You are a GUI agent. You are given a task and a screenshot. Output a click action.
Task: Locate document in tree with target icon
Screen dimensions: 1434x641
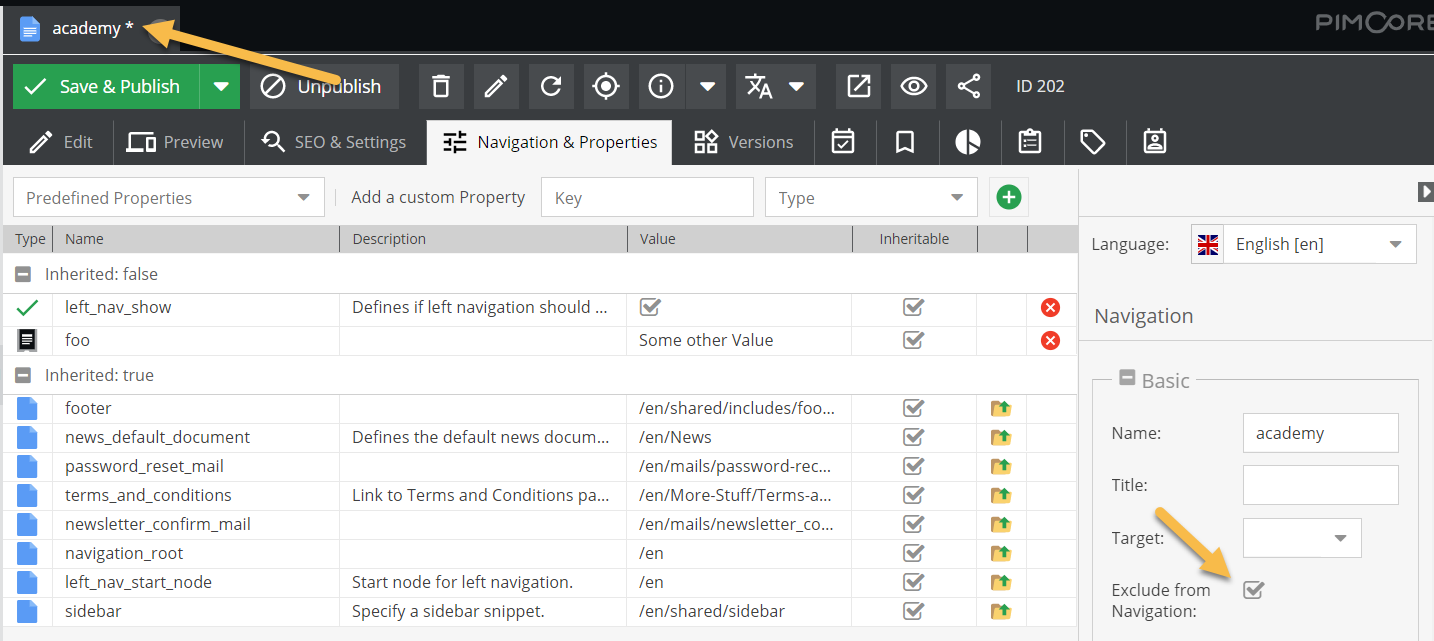[606, 86]
